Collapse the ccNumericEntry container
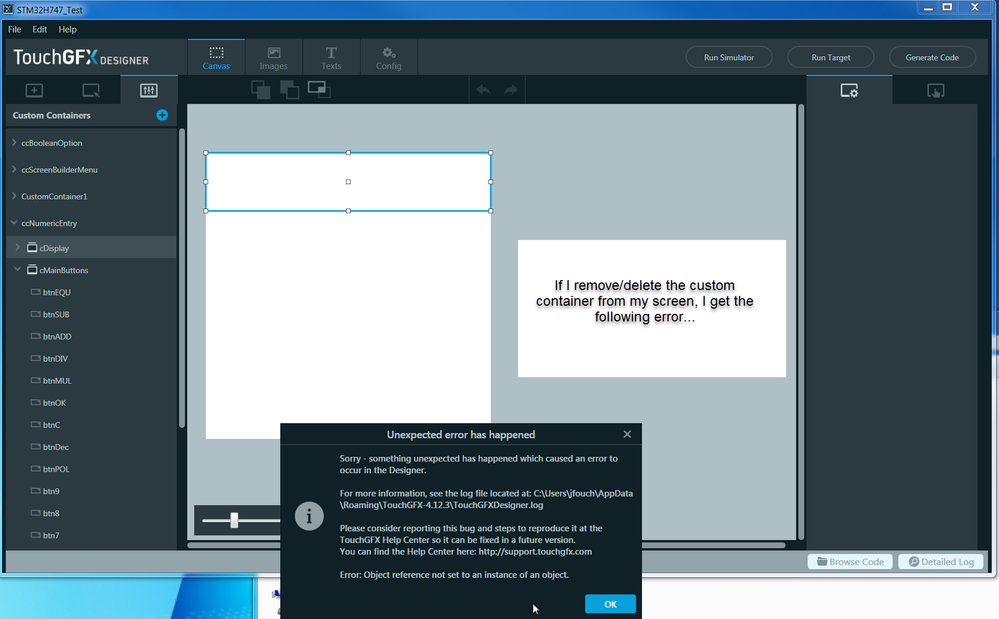999x619 pixels. pos(14,223)
